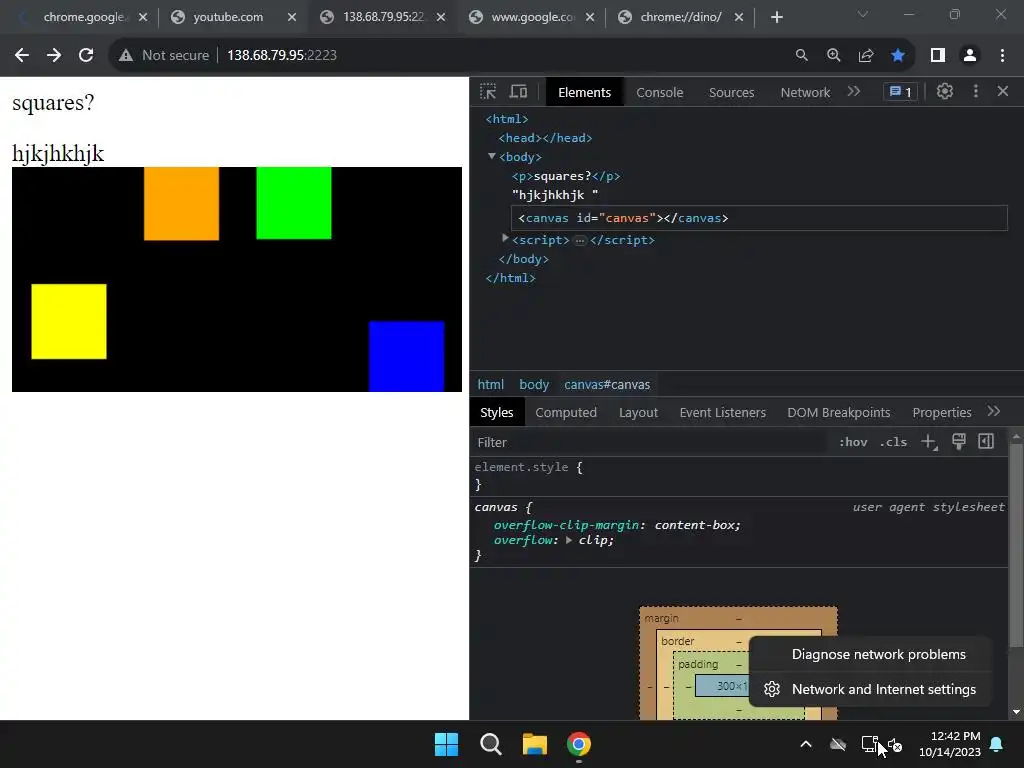Open File Explorer from the taskbar
This screenshot has width=1024, height=768.
(534, 744)
